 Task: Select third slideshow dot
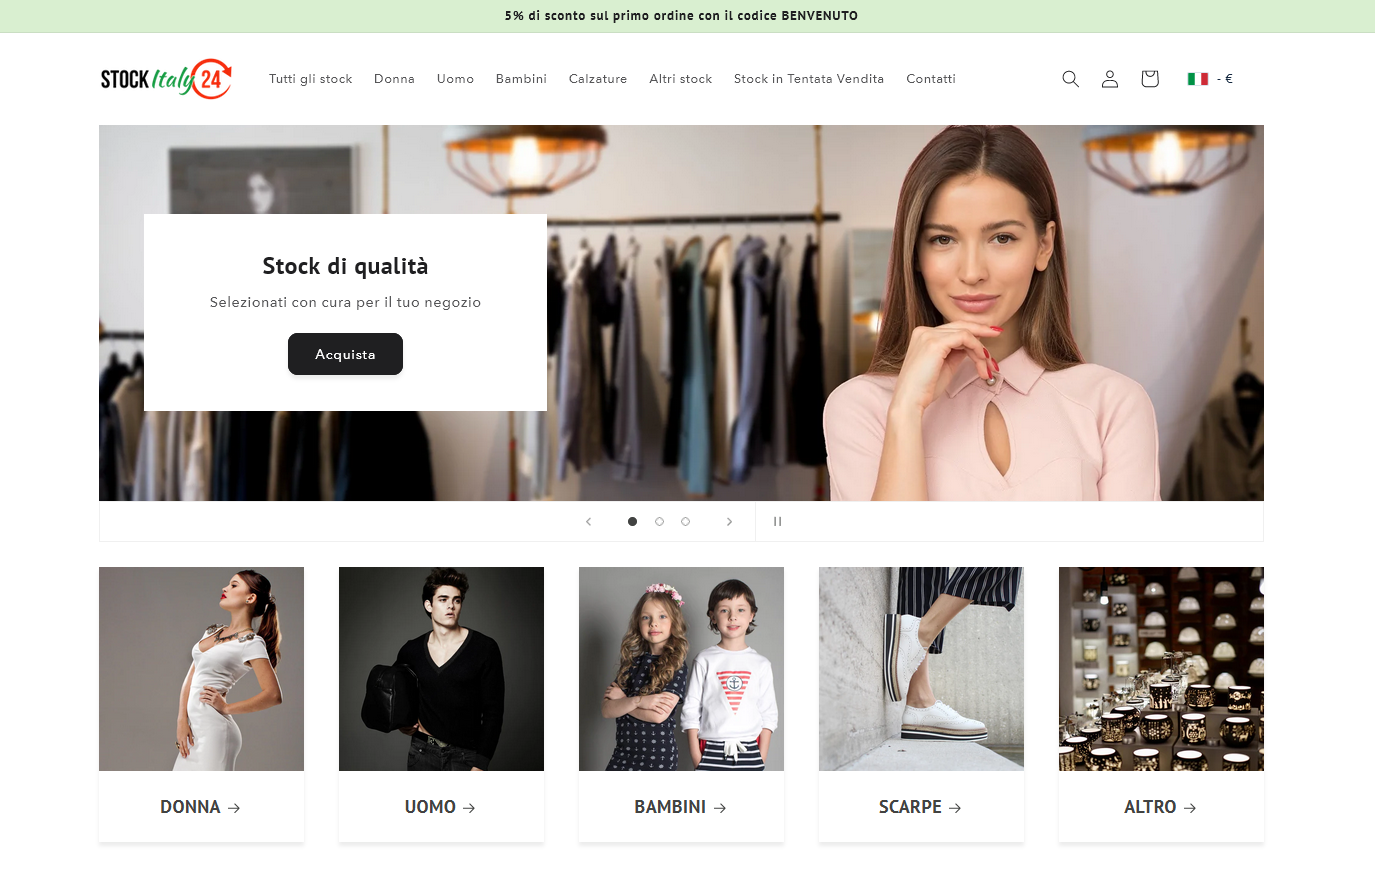pyautogui.click(x=685, y=522)
